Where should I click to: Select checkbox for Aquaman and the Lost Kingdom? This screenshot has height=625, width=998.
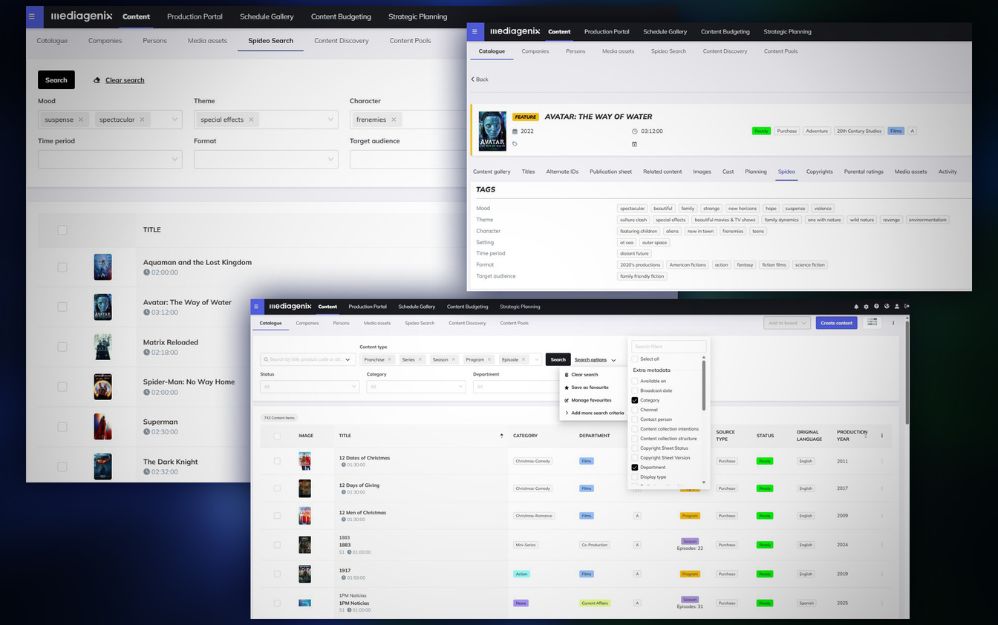click(62, 267)
